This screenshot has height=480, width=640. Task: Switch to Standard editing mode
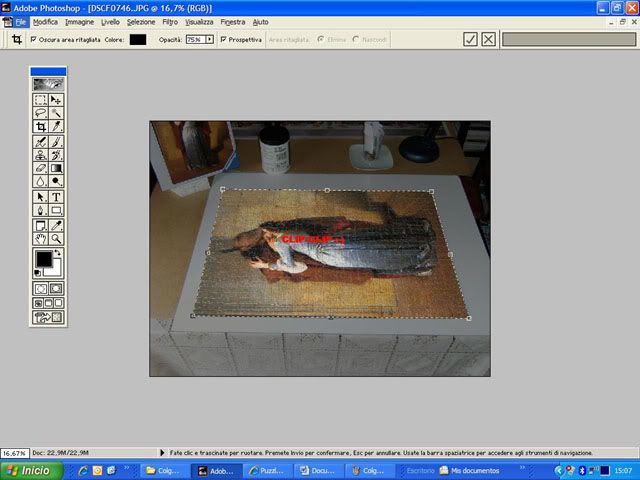click(x=40, y=289)
